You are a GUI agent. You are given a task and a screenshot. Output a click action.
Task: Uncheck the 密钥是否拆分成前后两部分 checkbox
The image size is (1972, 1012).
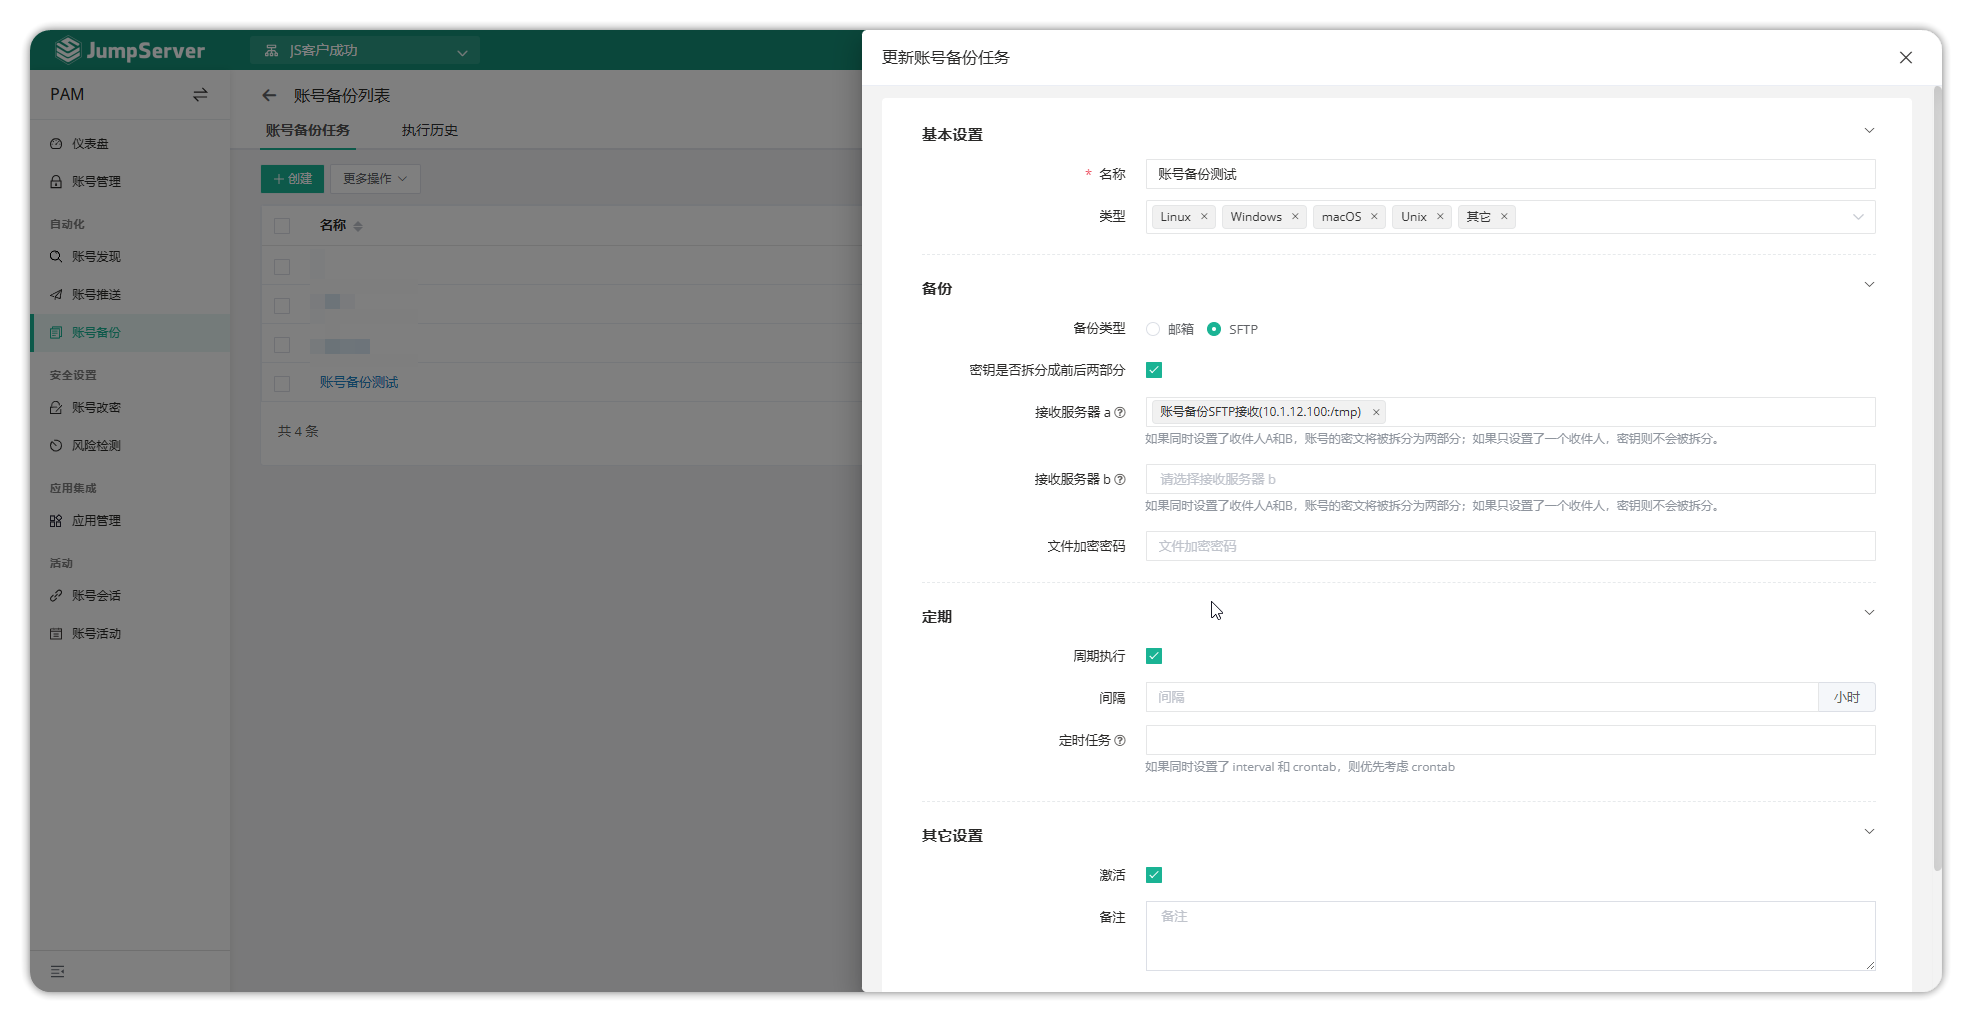1154,370
